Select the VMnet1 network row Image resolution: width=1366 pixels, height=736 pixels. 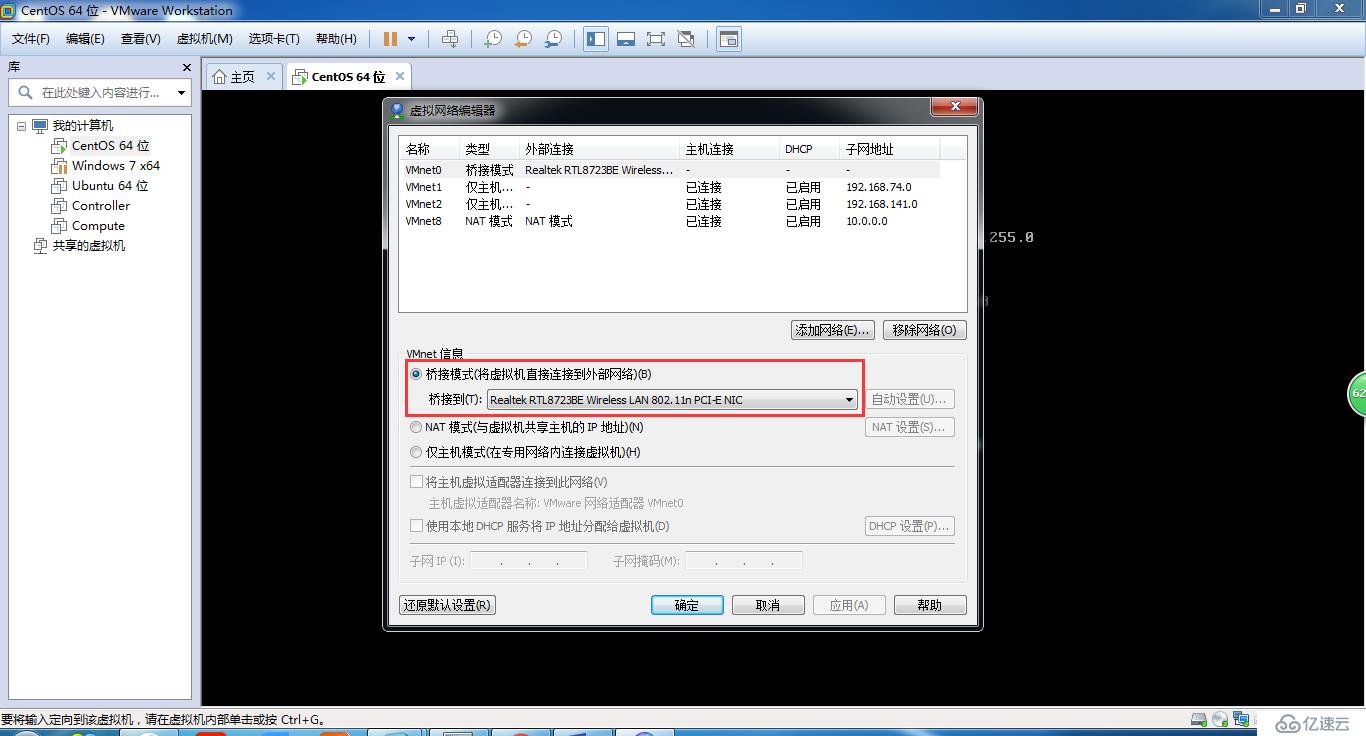(670, 187)
